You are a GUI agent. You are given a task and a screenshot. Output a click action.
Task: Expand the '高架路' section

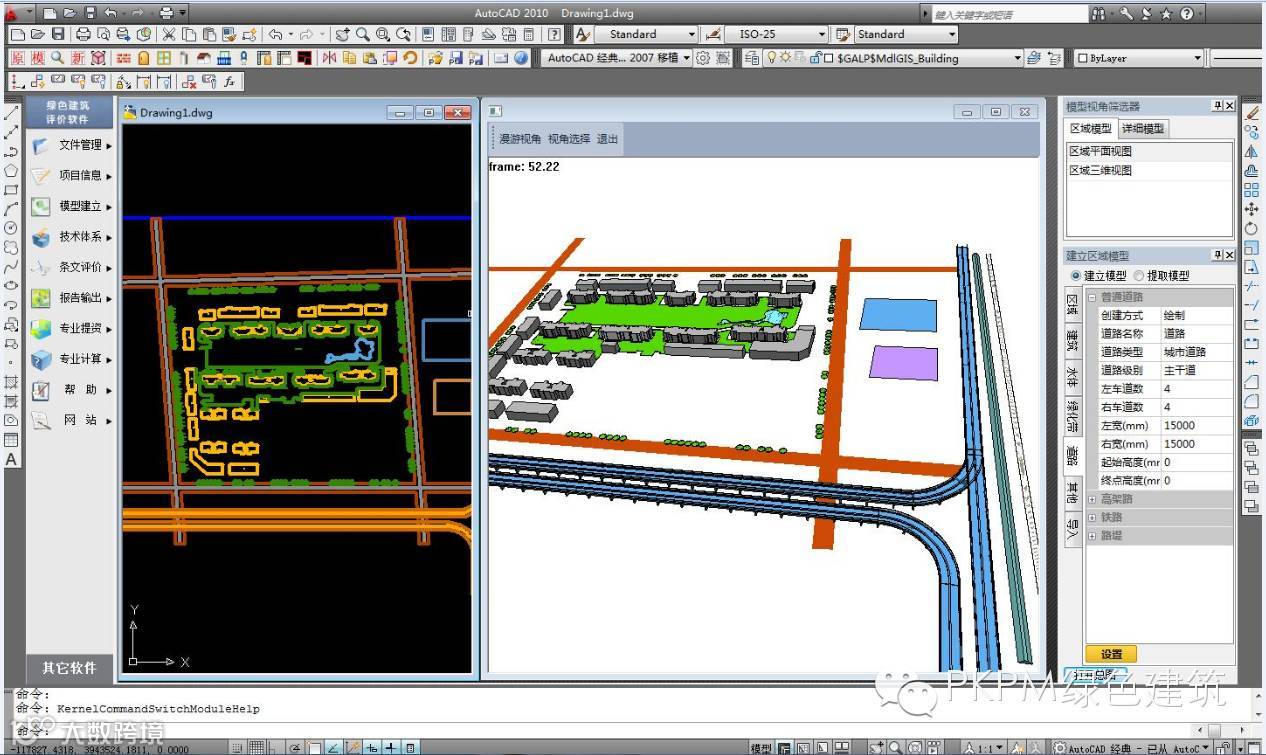coord(1092,499)
